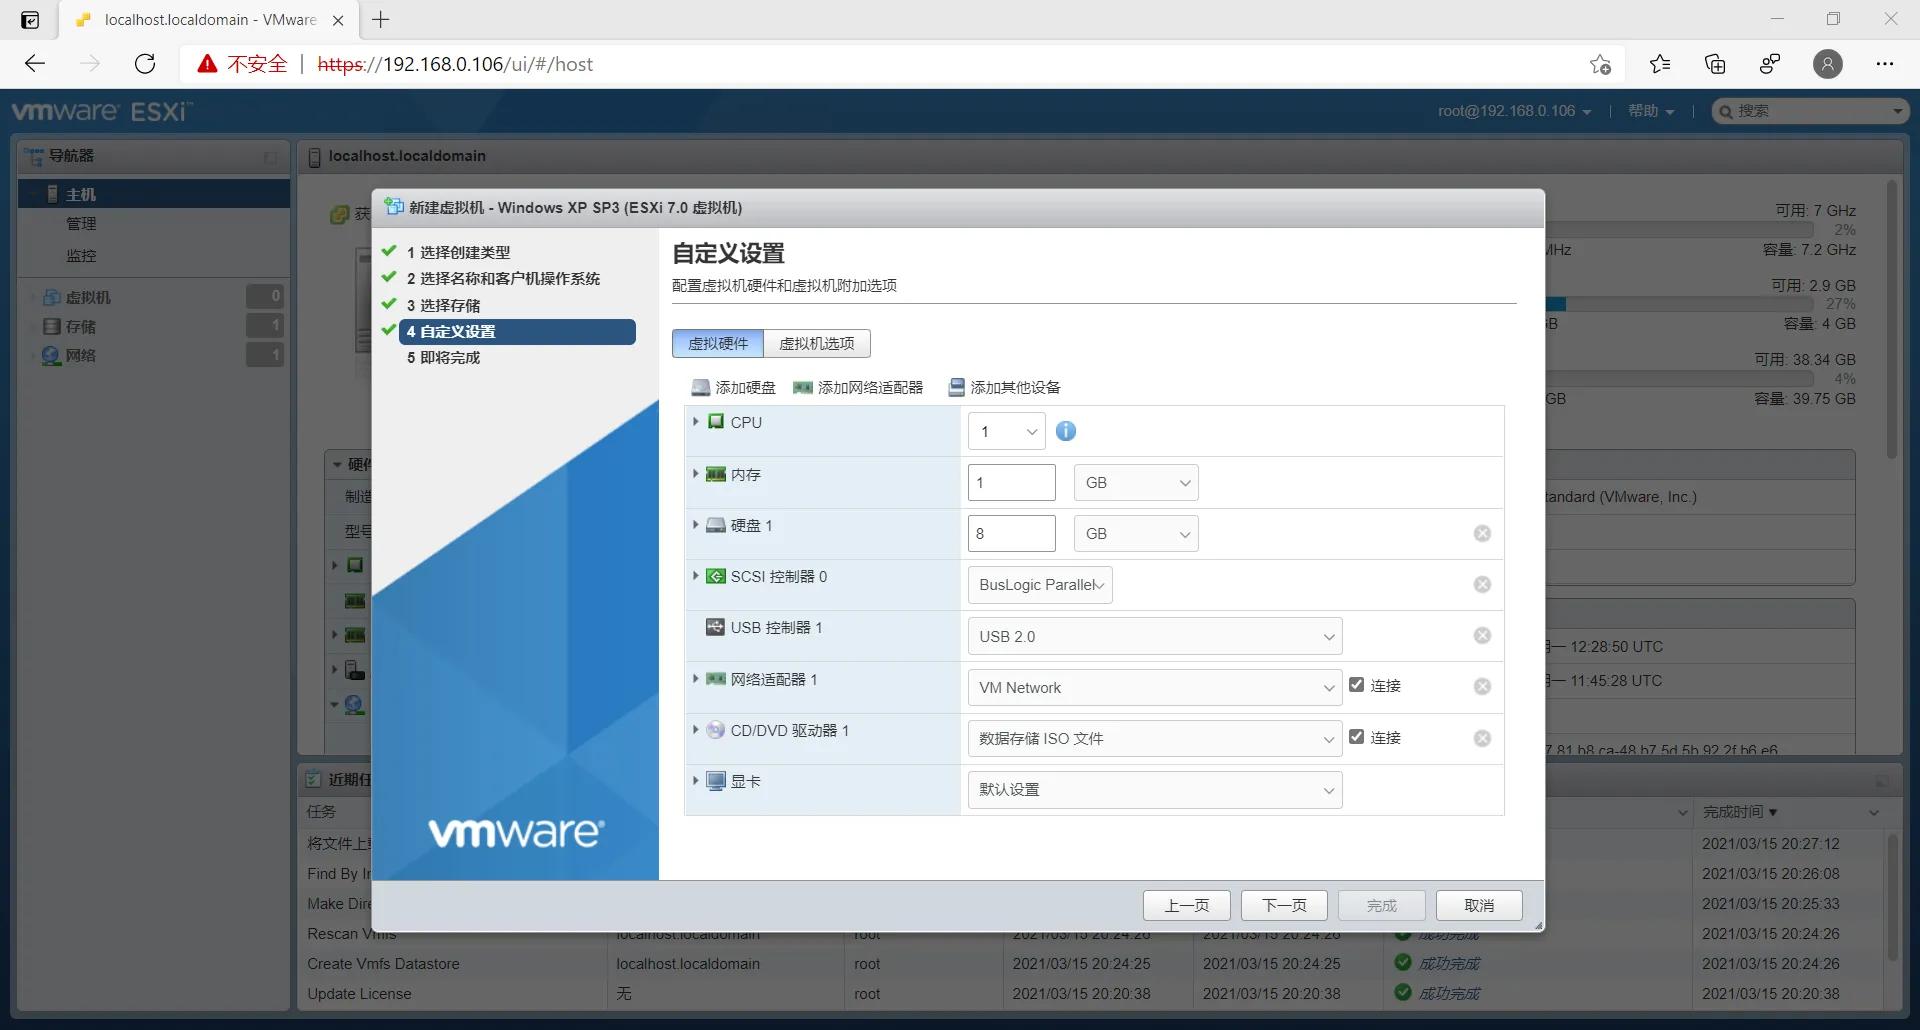Click the 取消 button
The image size is (1920, 1030).
1479,905
